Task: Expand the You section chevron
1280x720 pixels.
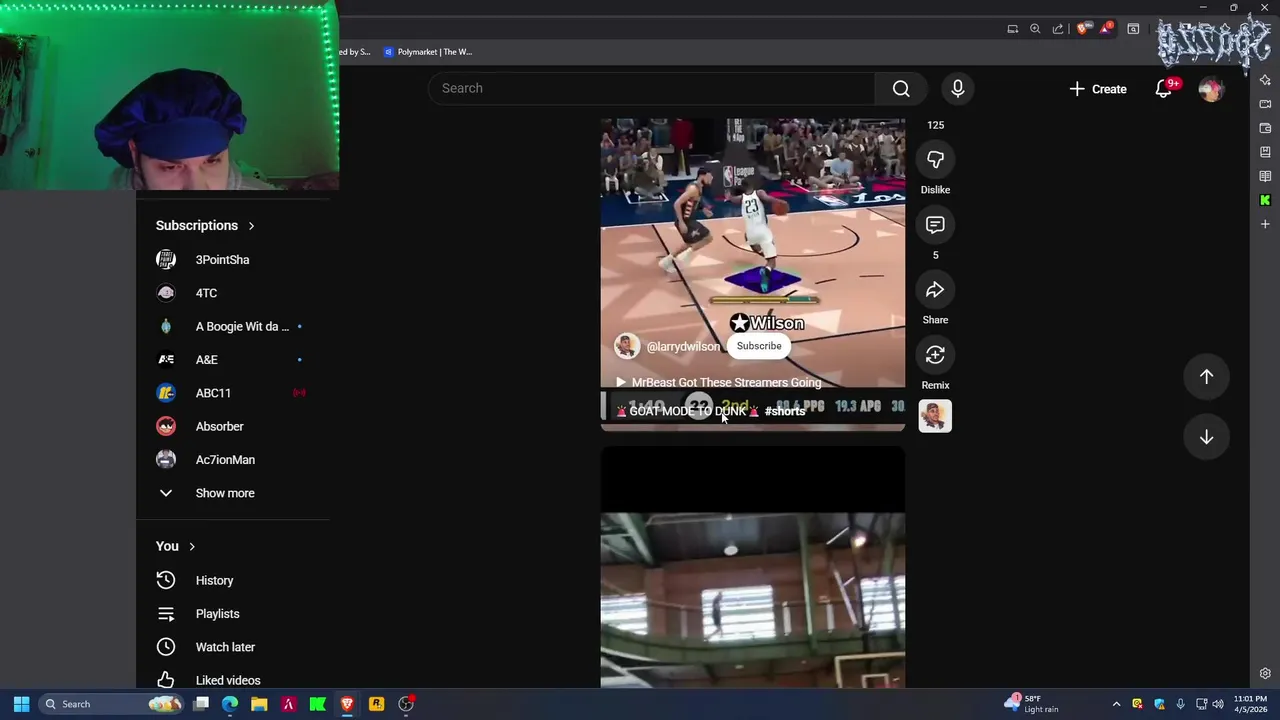Action: (x=192, y=547)
